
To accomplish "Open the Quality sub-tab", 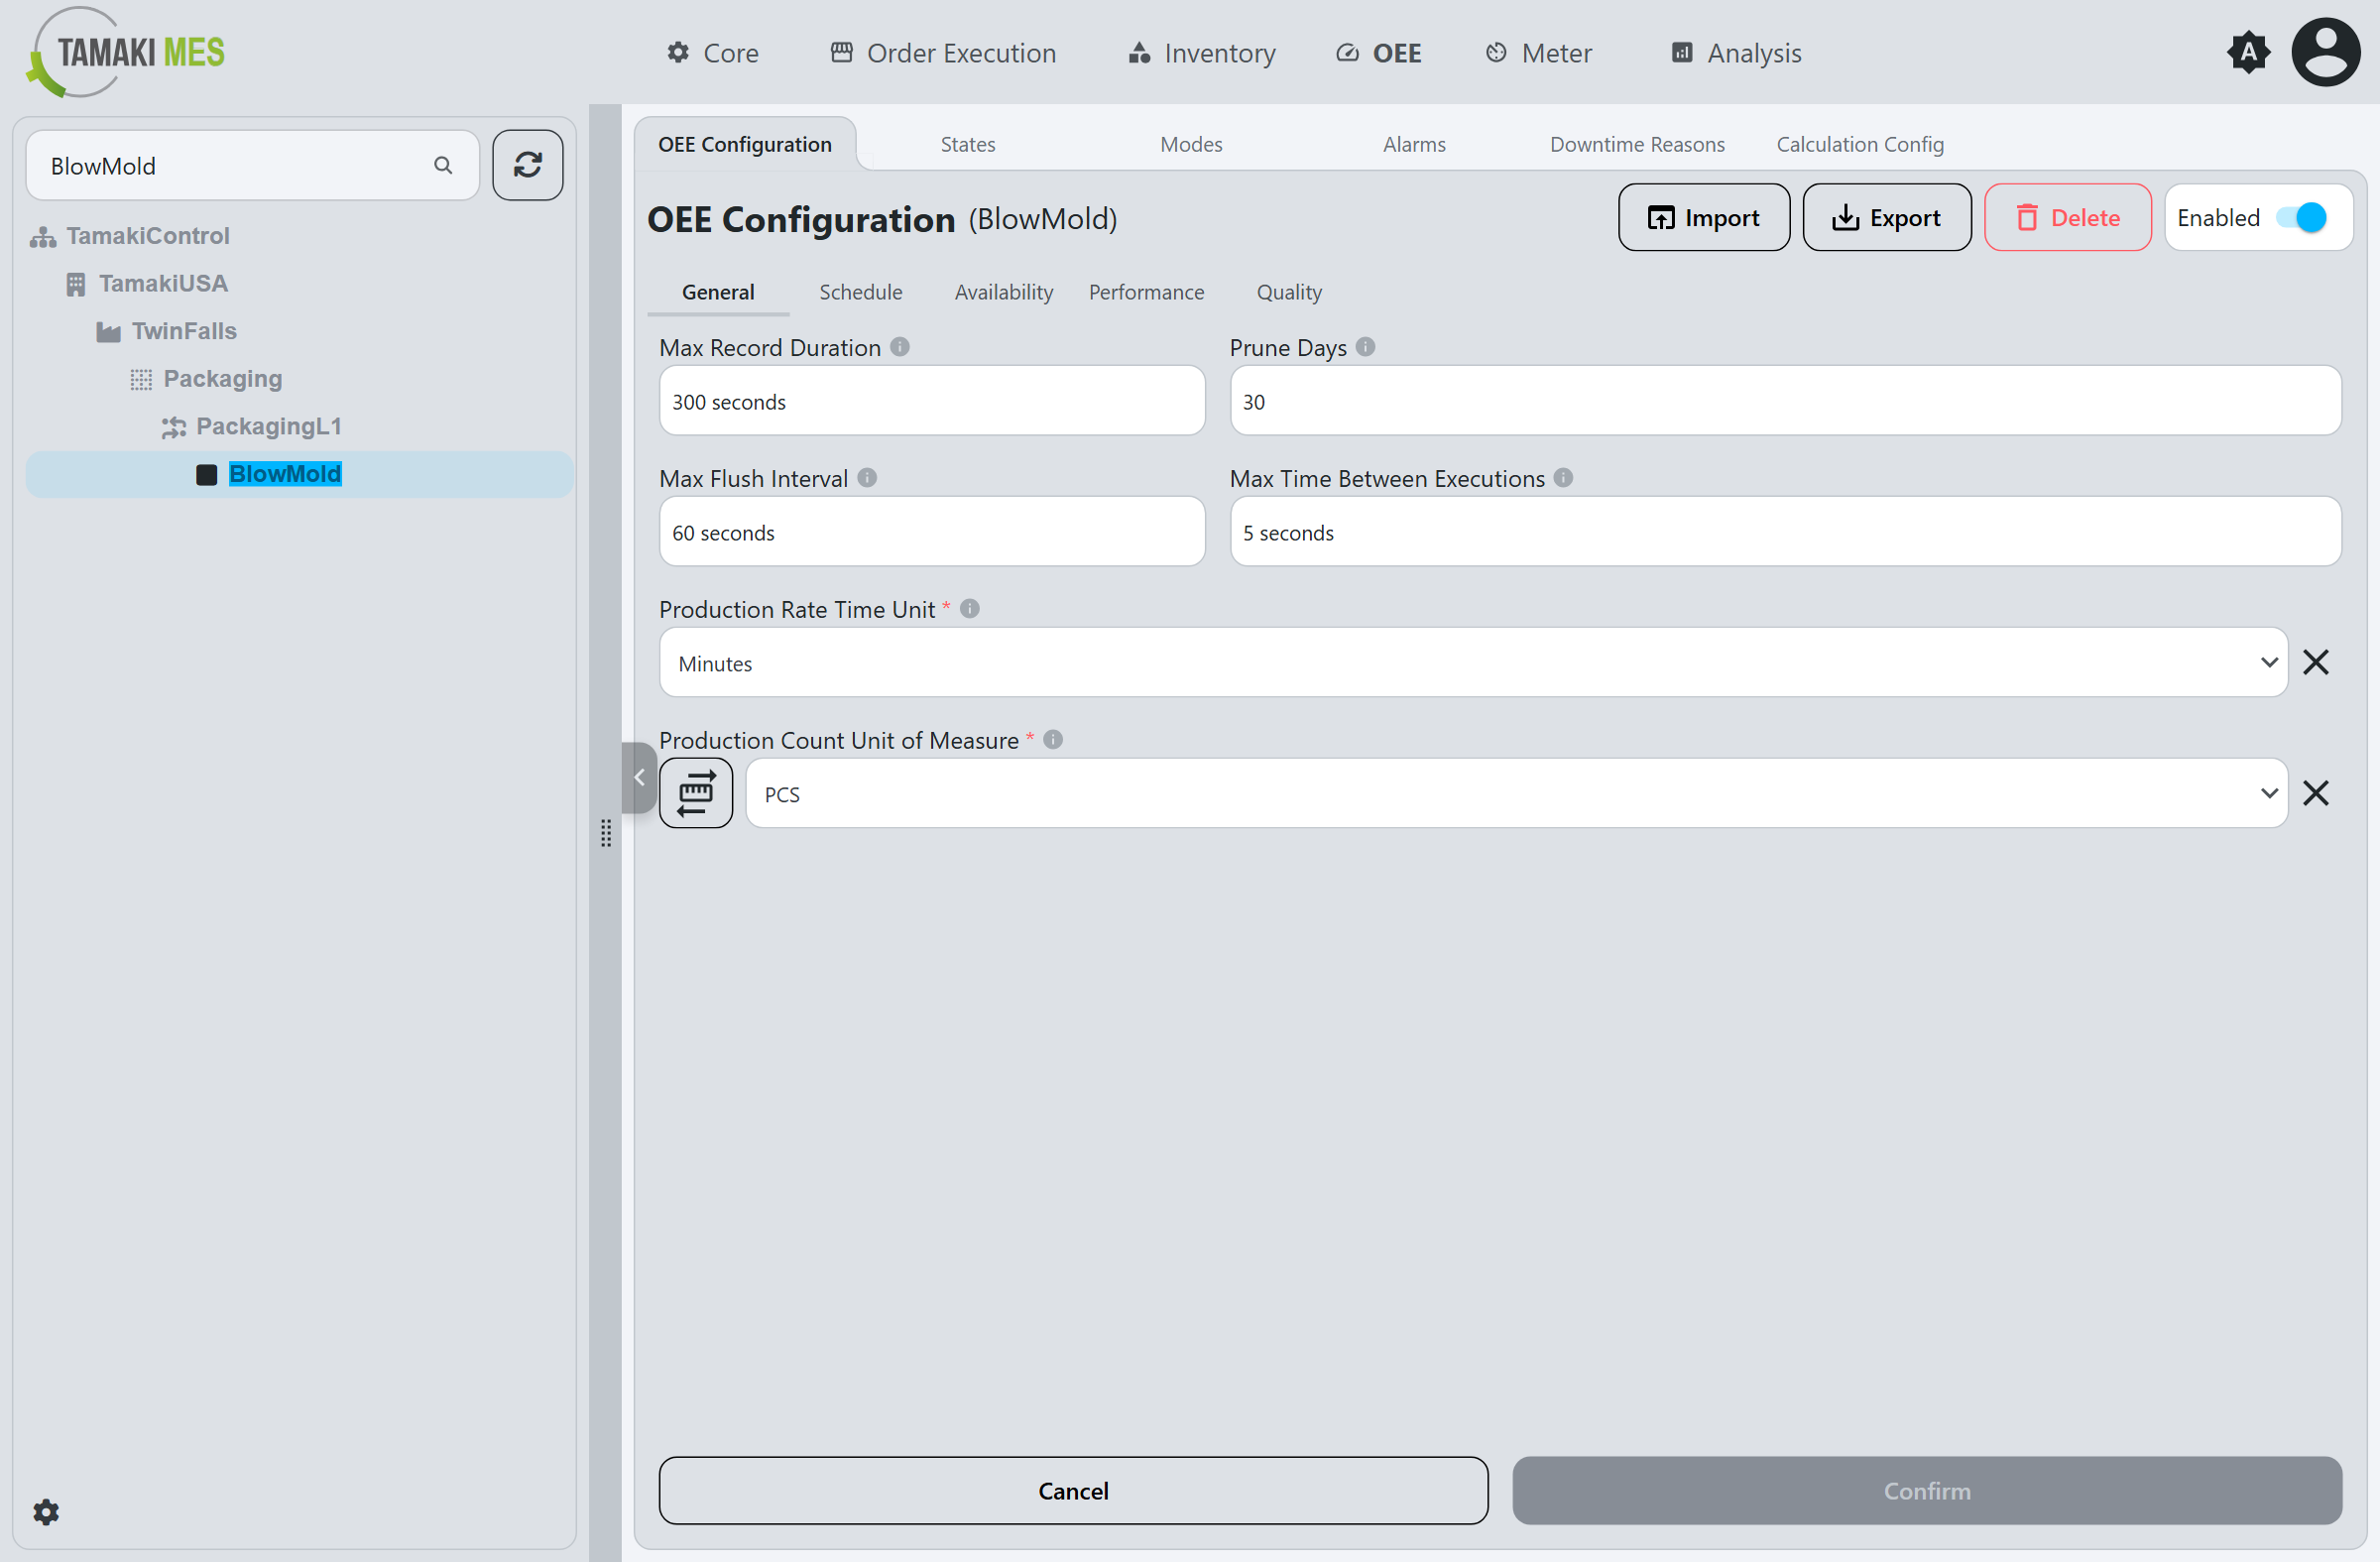I will 1289,292.
